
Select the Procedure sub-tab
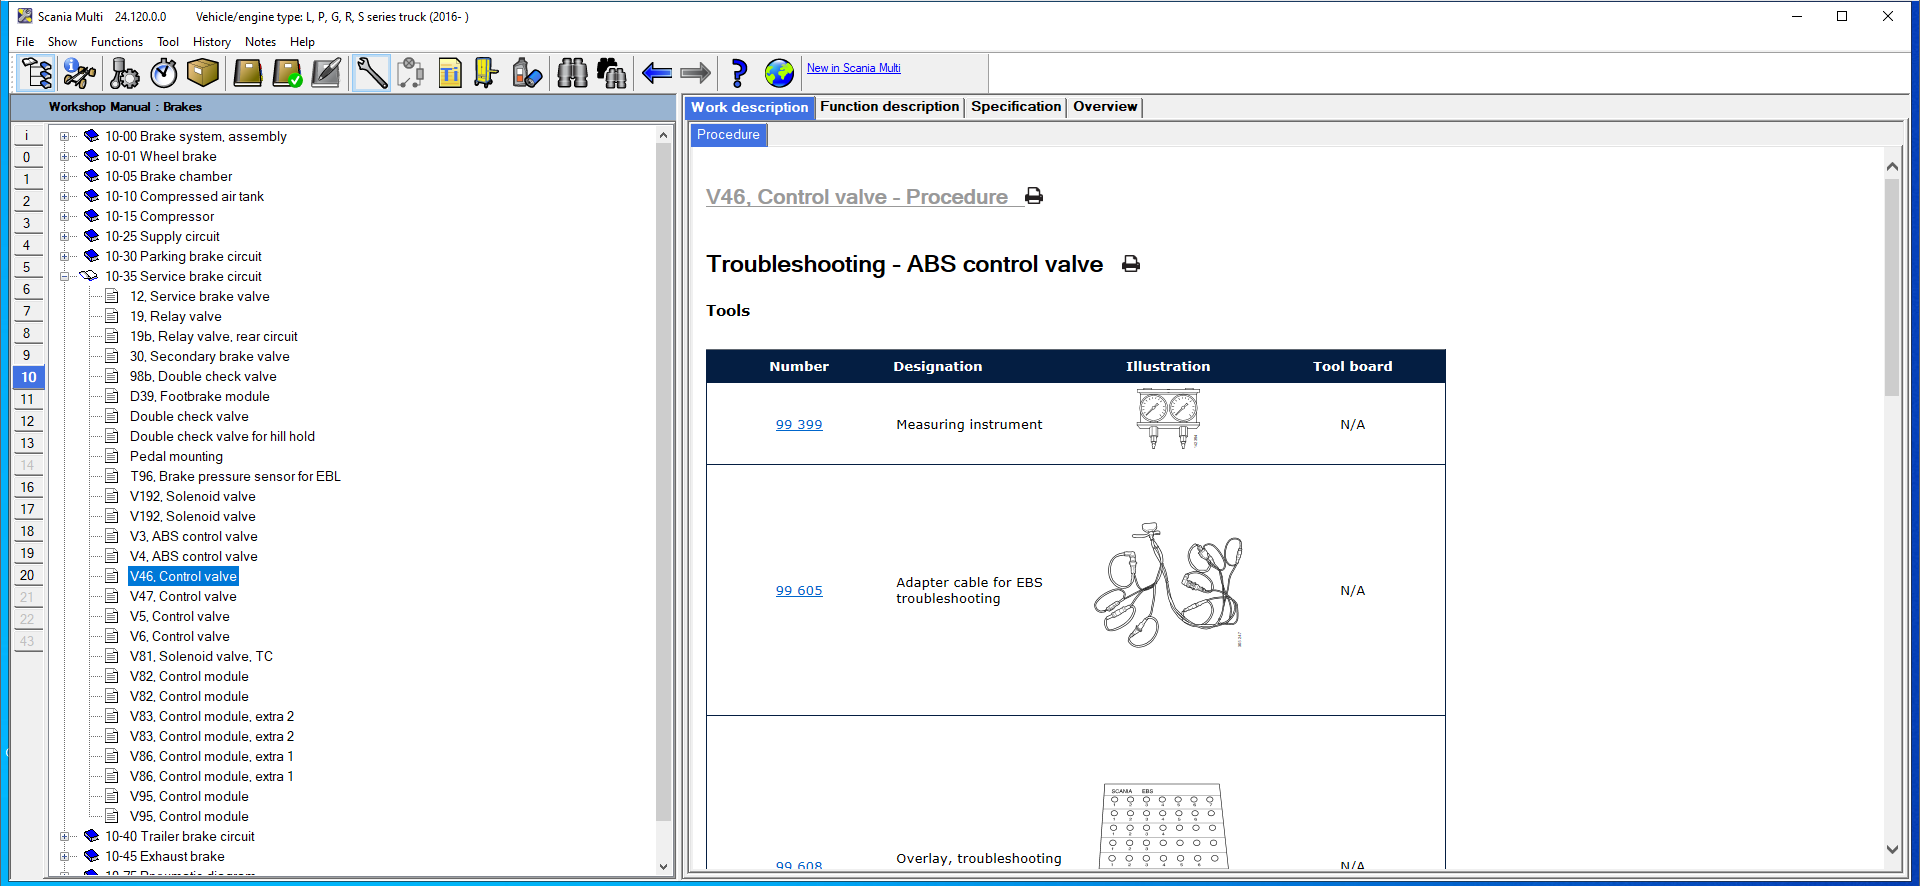[x=728, y=135]
